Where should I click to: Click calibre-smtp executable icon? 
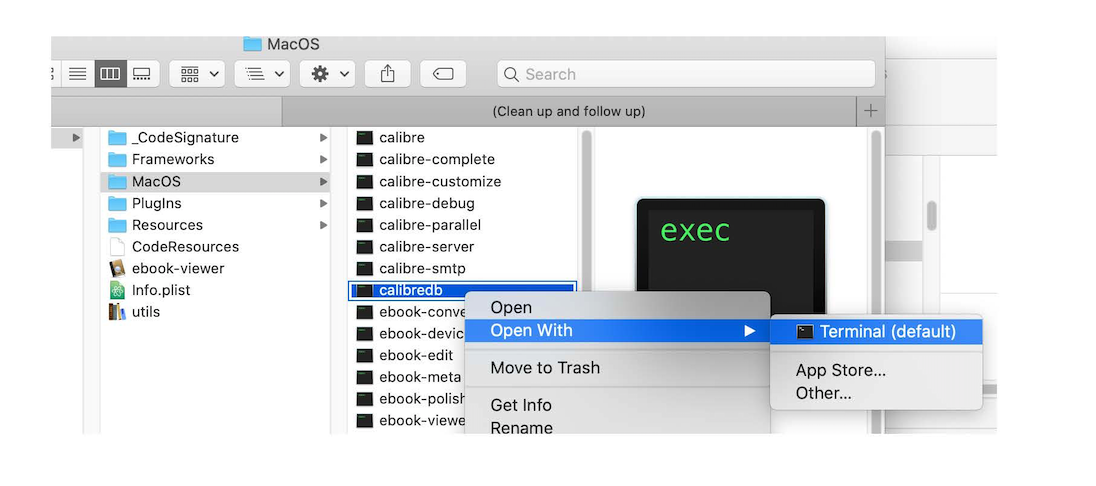point(364,269)
